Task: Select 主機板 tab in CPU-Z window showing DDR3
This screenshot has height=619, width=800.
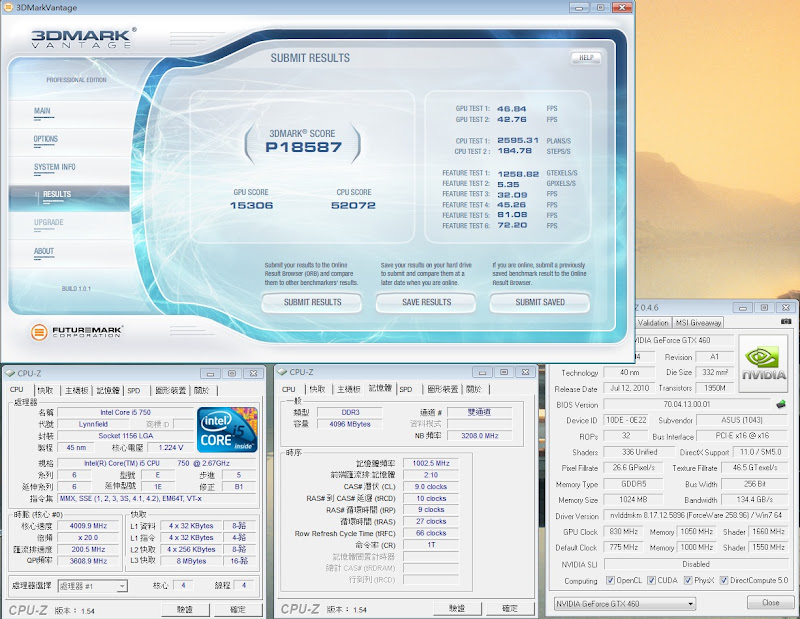Action: 348,389
